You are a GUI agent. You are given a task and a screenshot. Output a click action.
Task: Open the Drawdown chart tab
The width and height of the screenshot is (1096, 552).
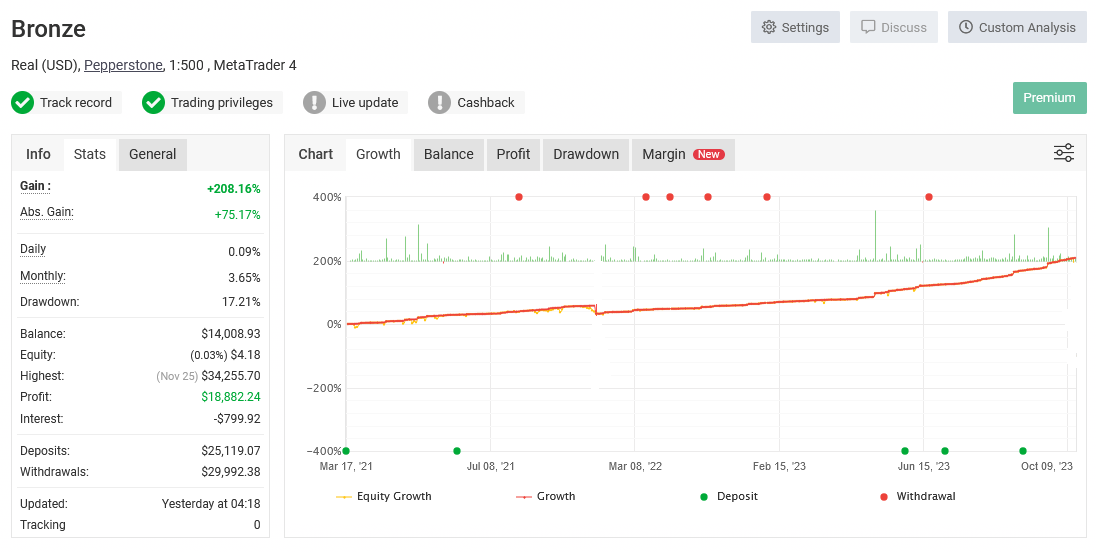(586, 154)
